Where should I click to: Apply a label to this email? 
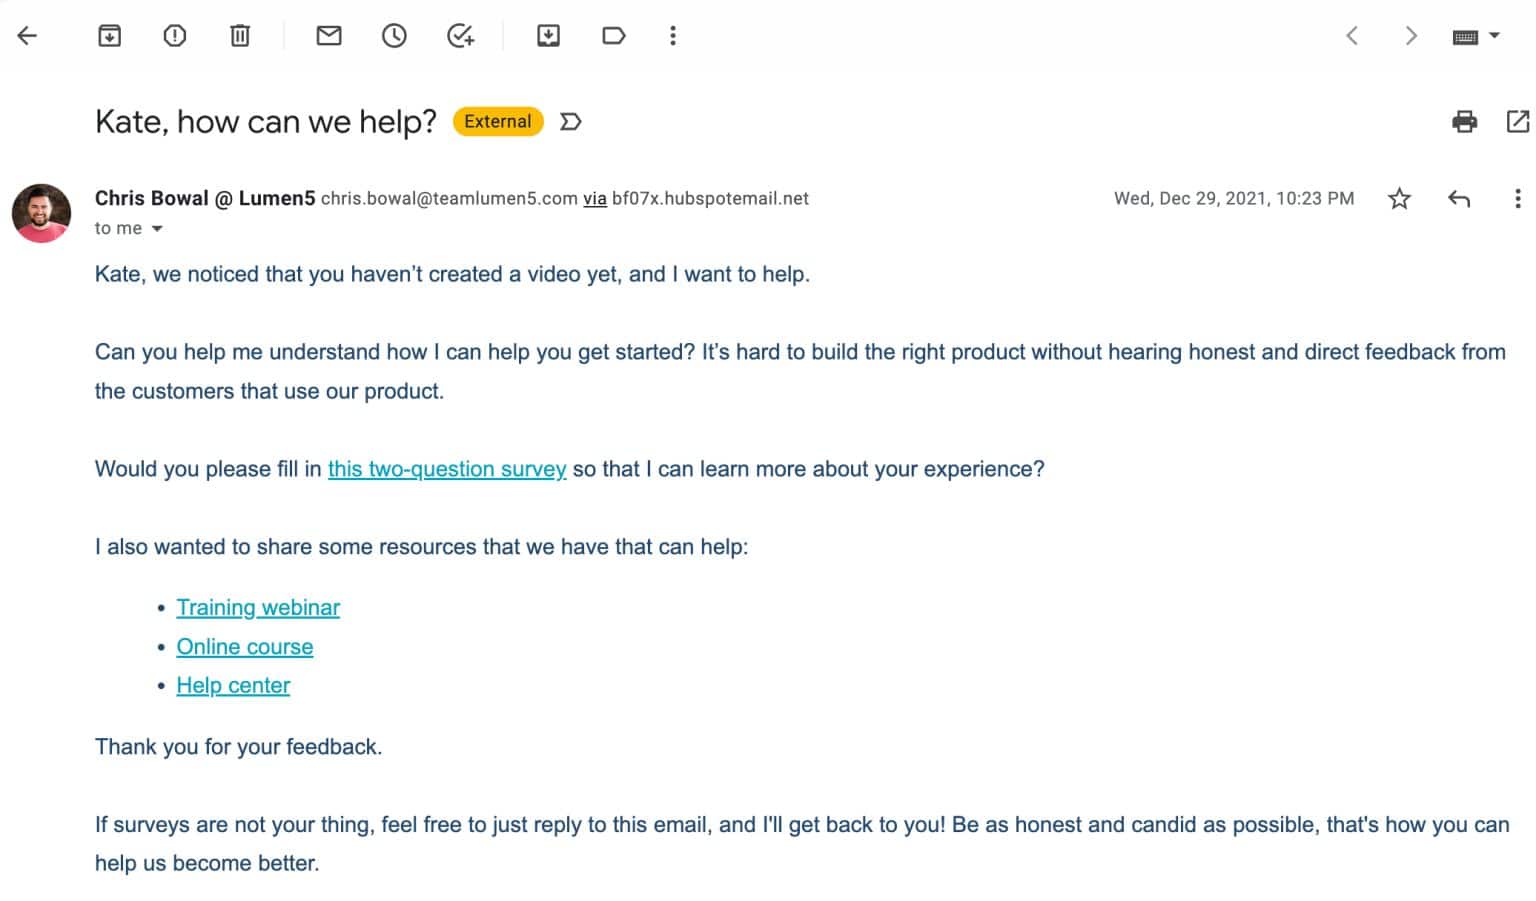[614, 35]
